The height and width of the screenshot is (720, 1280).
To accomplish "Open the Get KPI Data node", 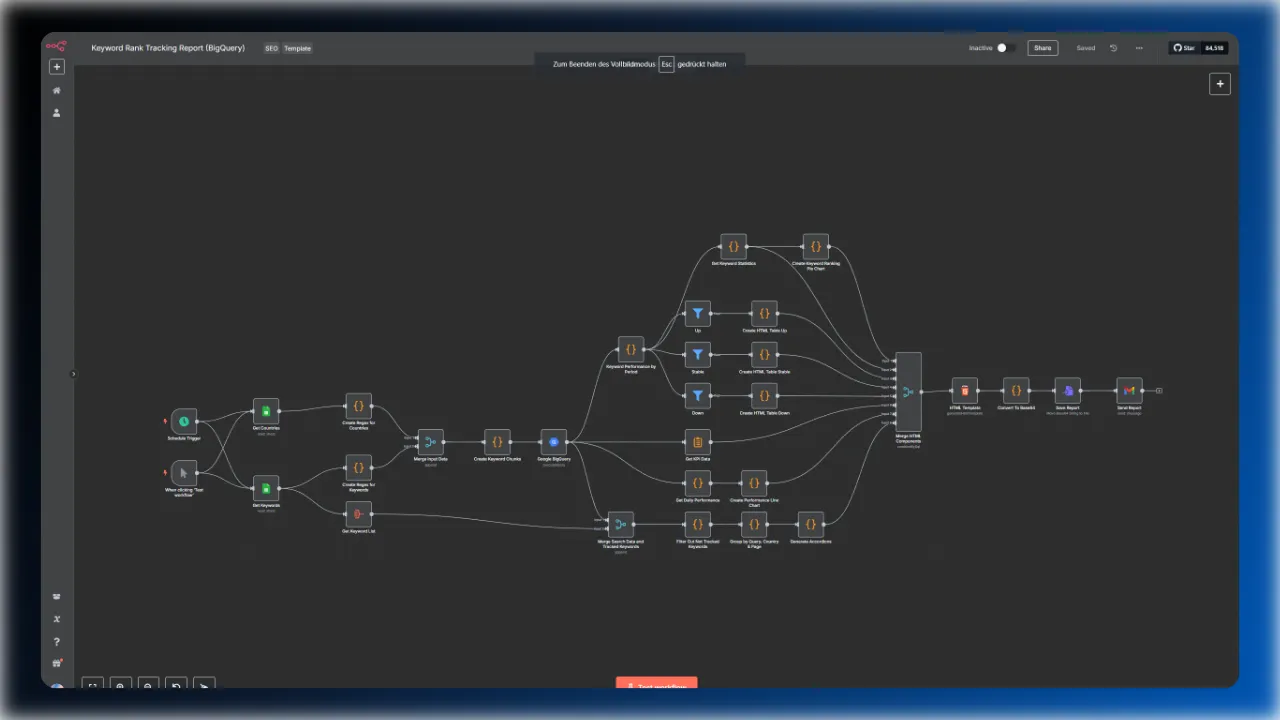I will [698, 442].
